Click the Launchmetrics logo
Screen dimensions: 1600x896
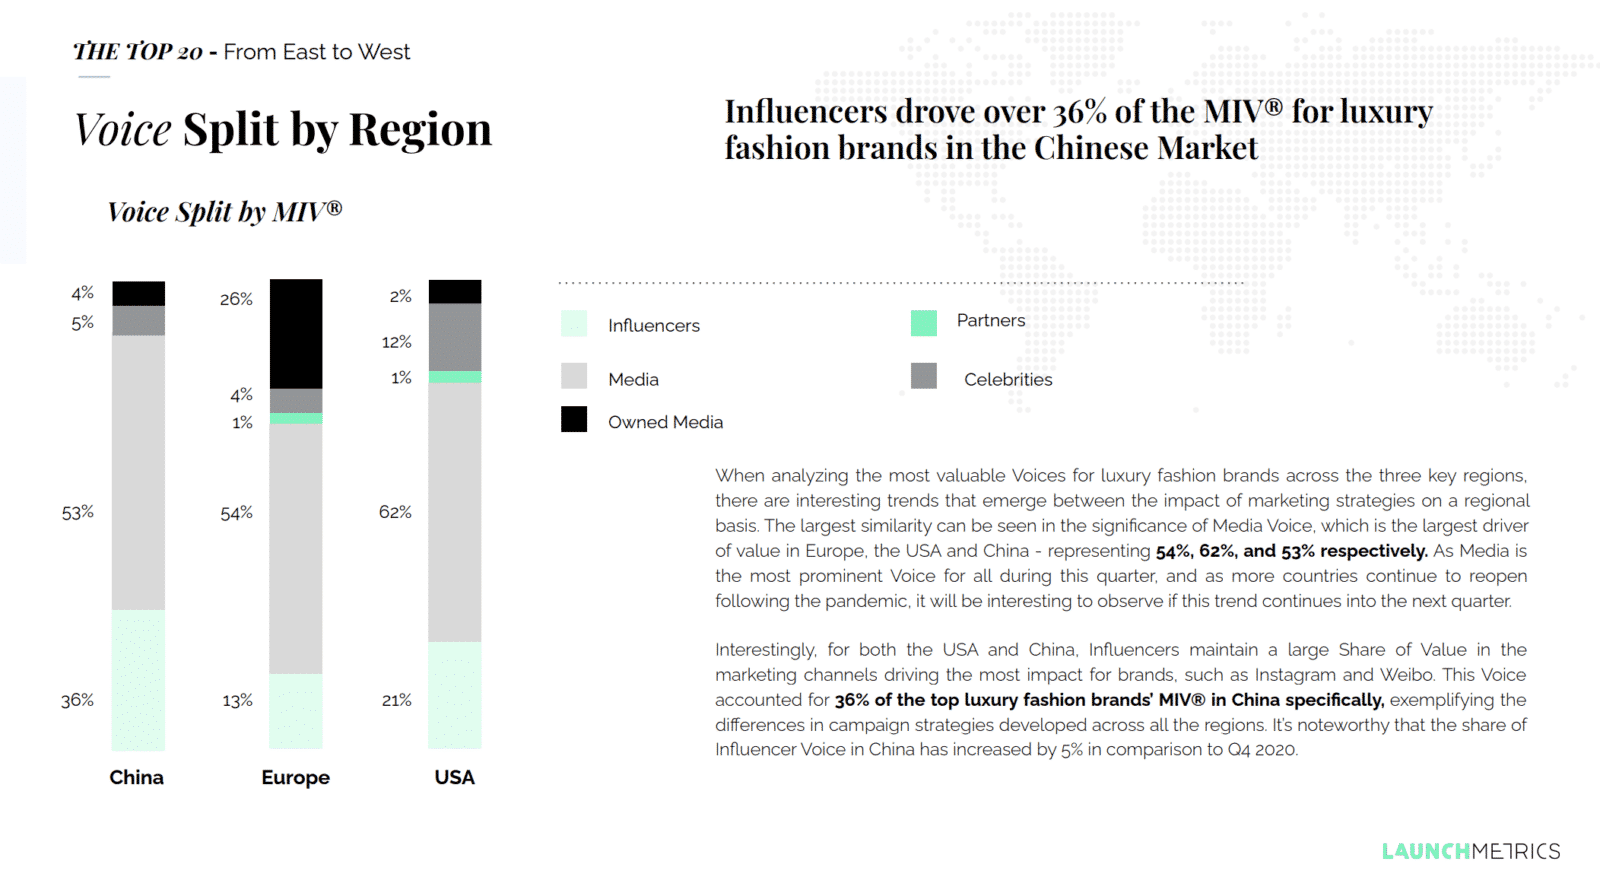1471,851
